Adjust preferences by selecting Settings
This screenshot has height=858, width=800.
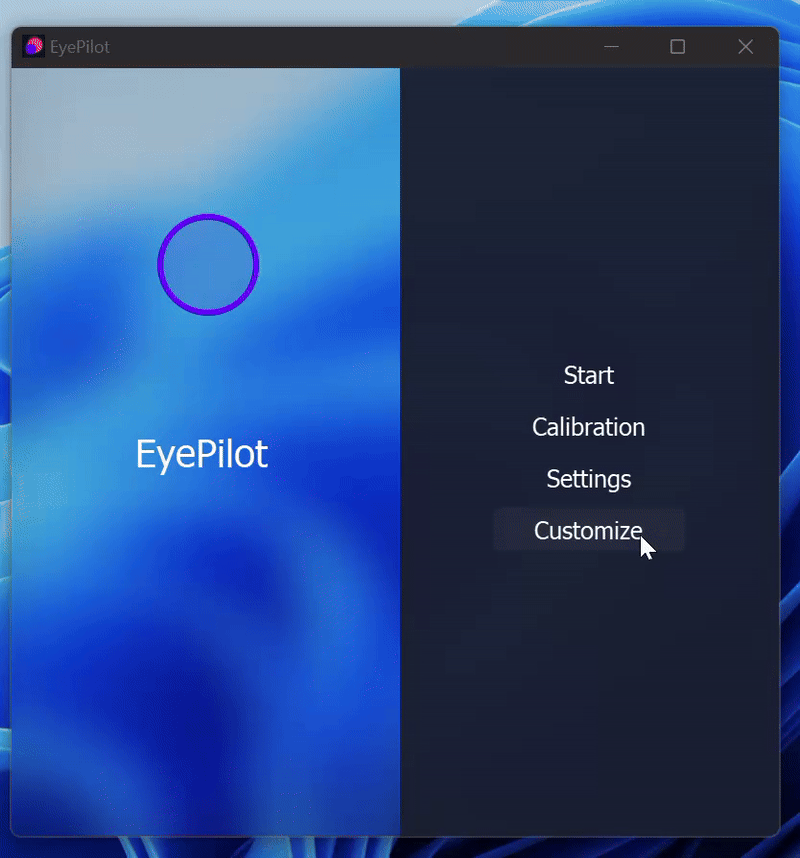588,479
